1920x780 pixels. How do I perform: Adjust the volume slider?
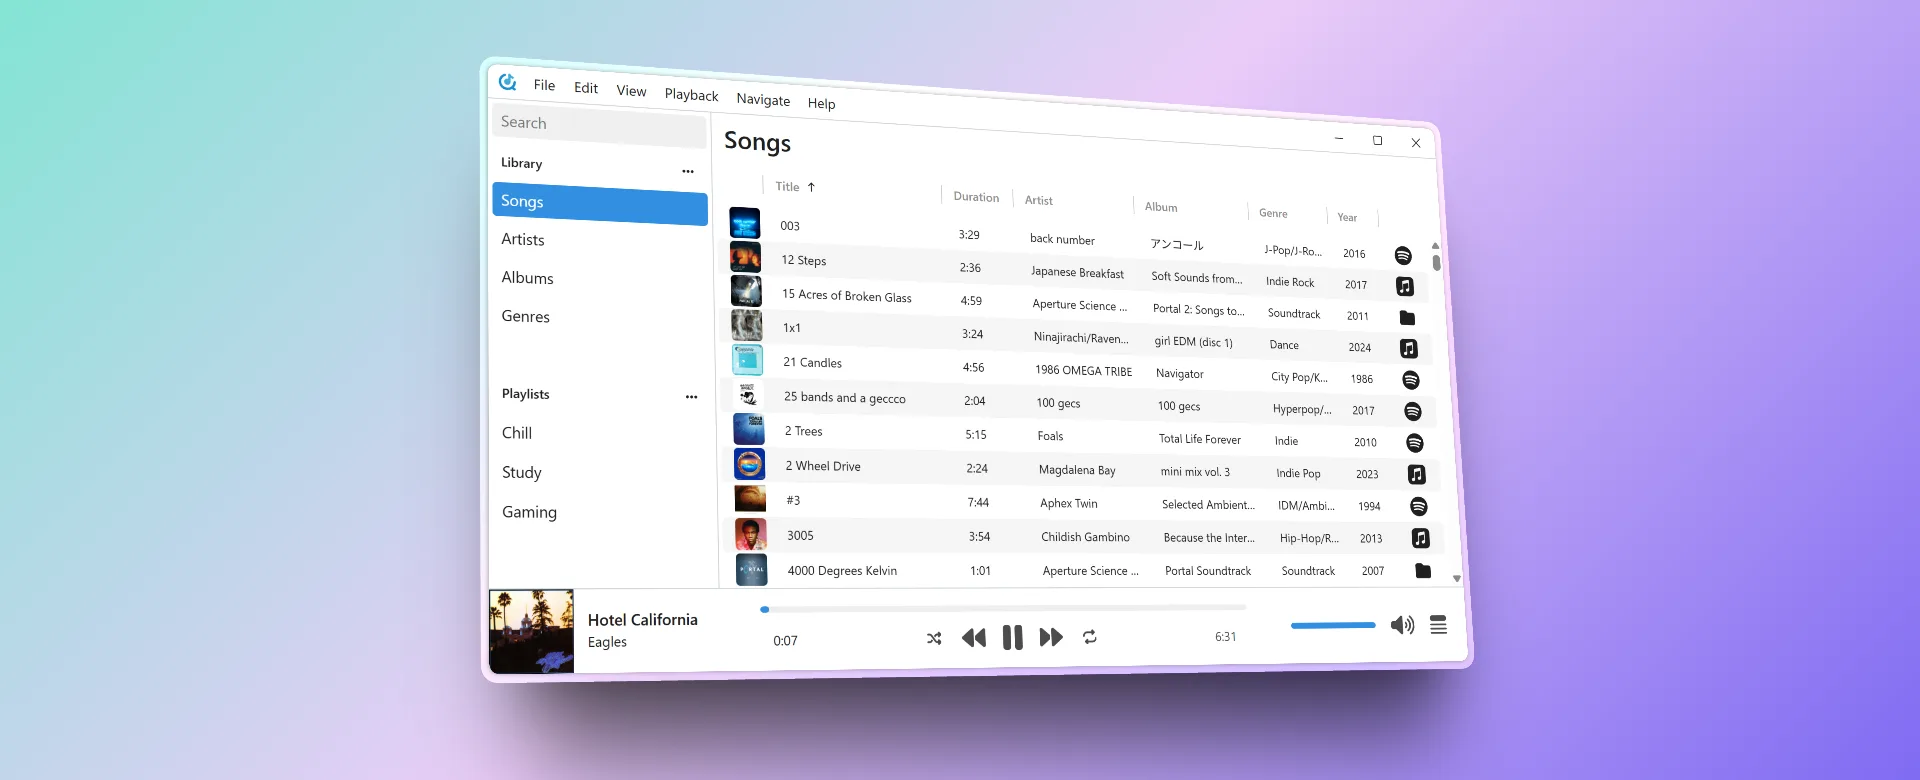1333,625
